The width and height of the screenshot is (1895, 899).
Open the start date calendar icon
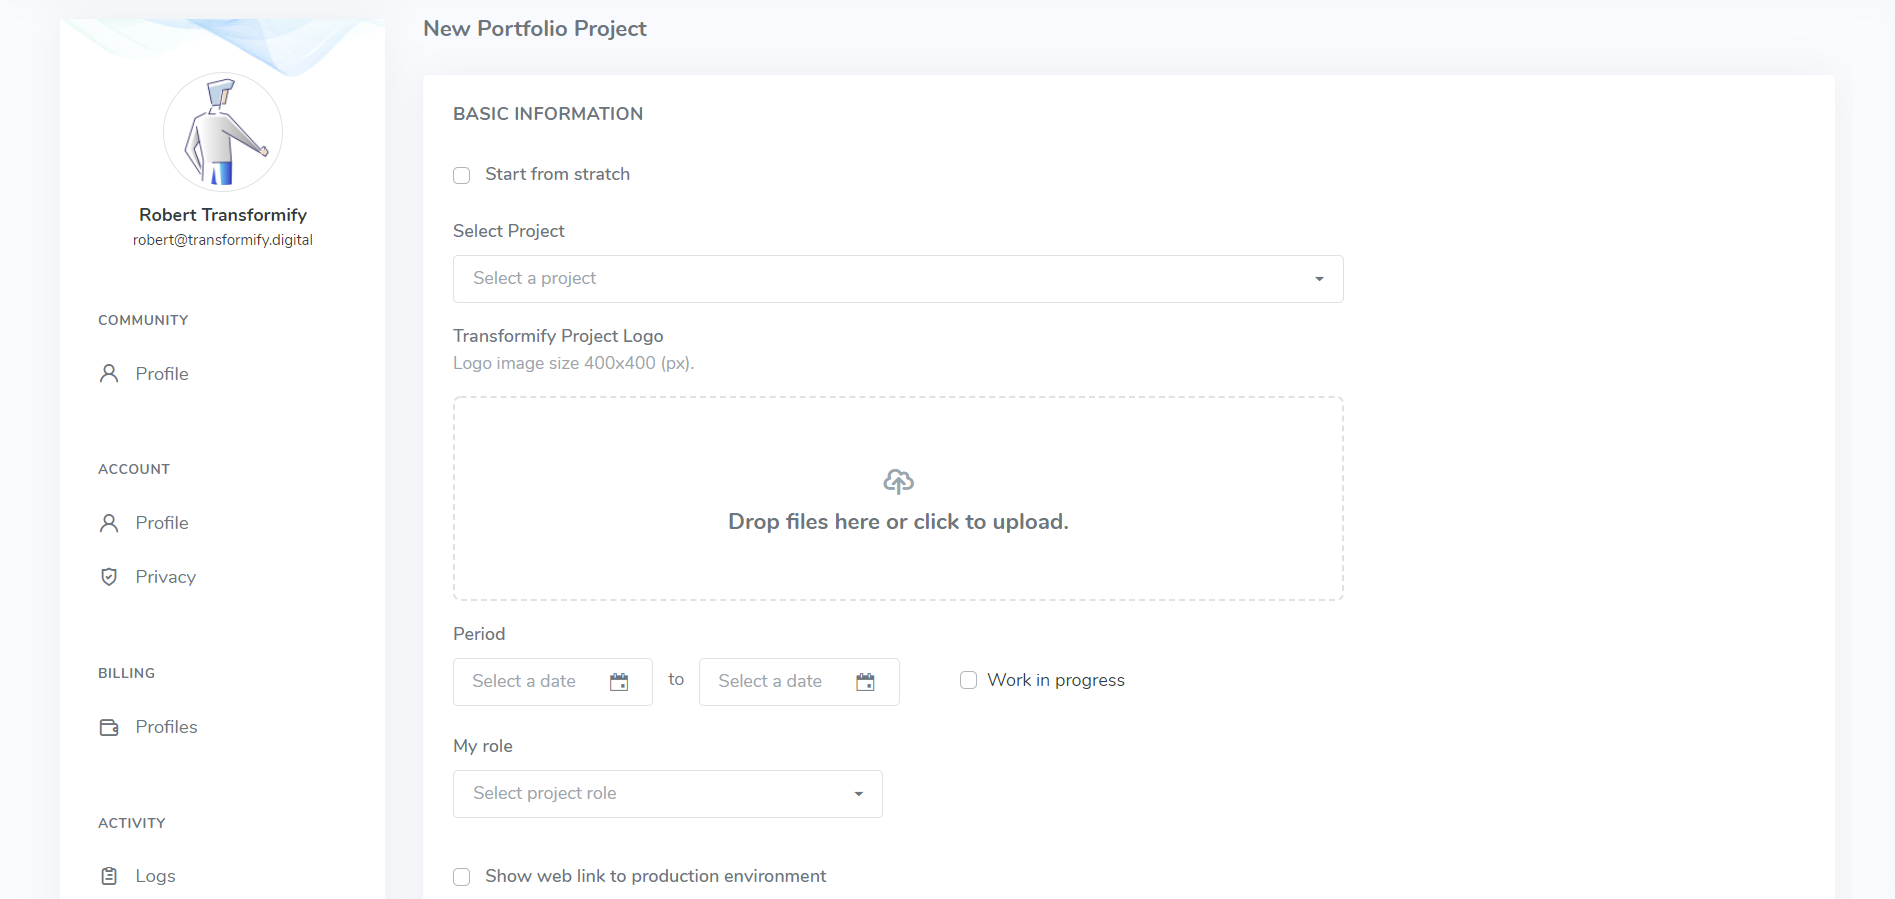point(619,682)
